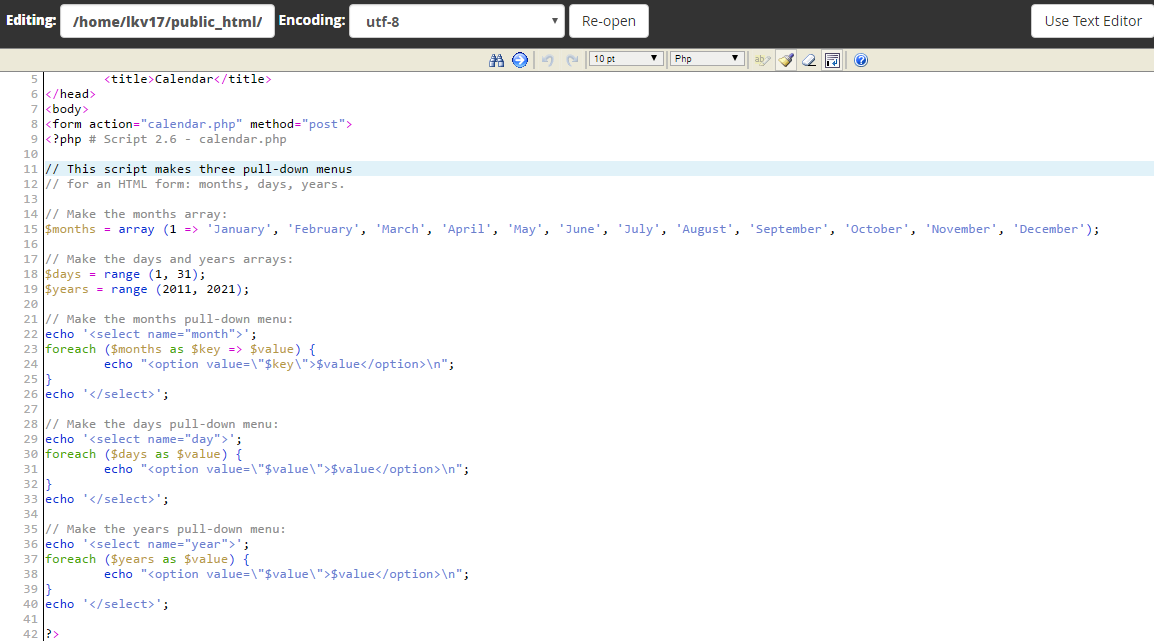Click 'foreach ($years as $value)' line
Screen dimensions: 1154x641
pos(147,559)
